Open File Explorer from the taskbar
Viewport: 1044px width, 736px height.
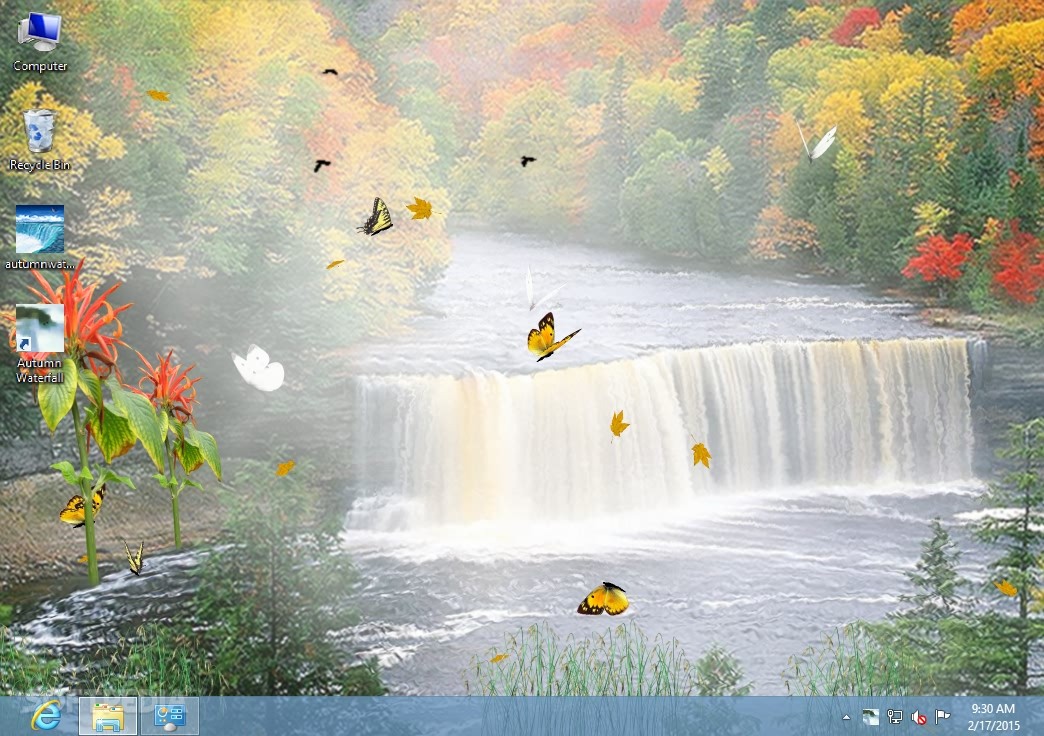108,716
